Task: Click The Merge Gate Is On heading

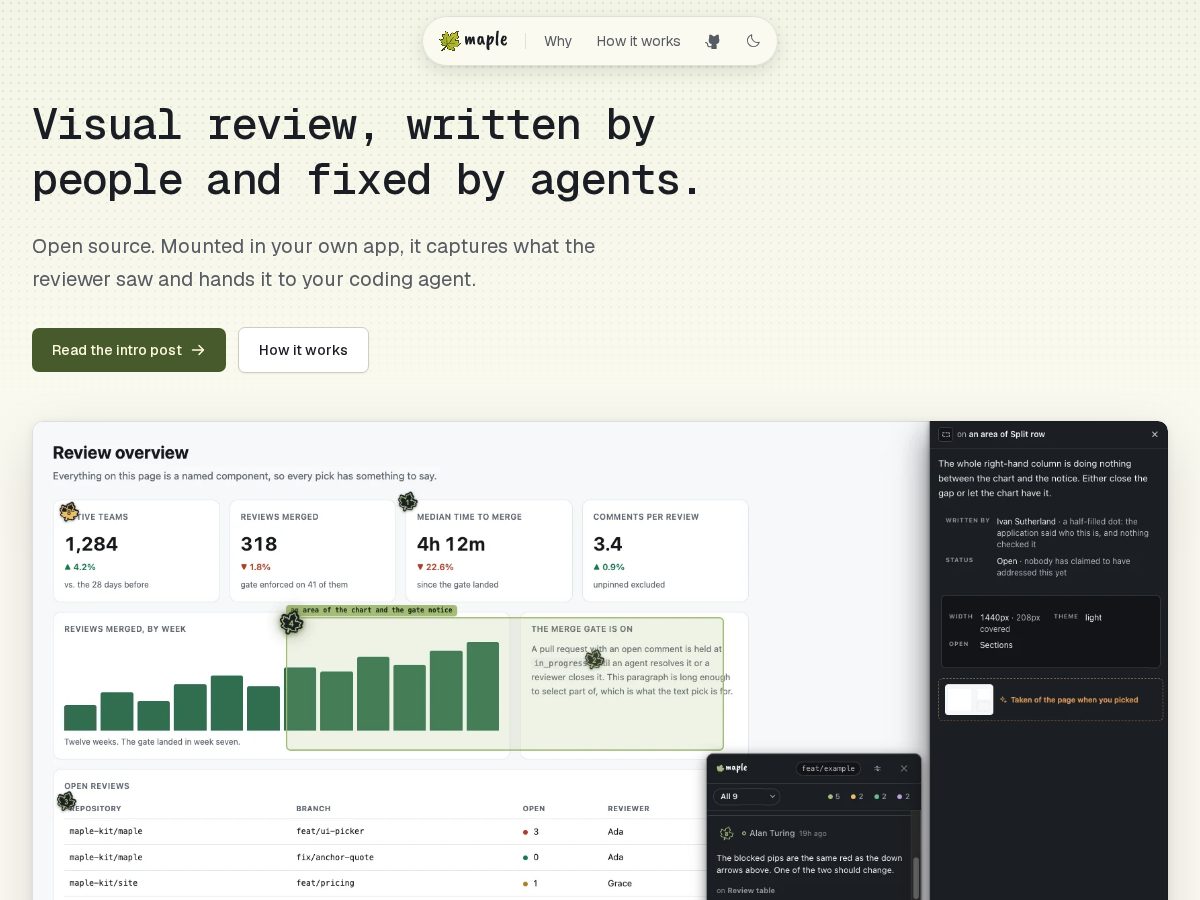Action: click(x=582, y=629)
